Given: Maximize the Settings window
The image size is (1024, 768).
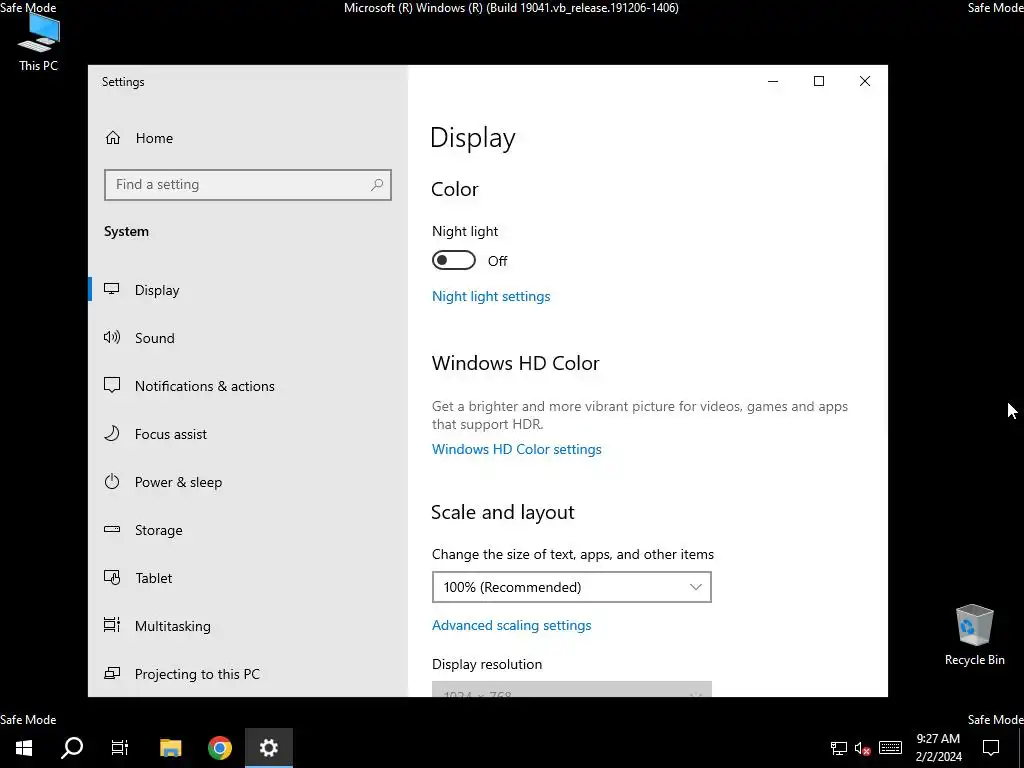Looking at the screenshot, I should click(819, 81).
